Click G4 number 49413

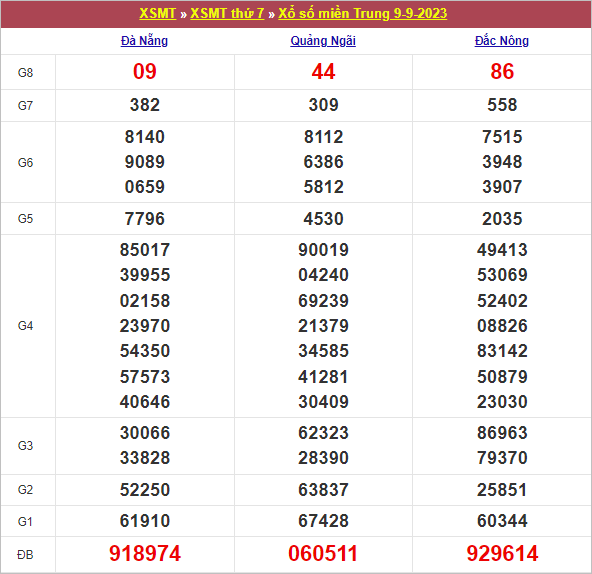click(502, 250)
